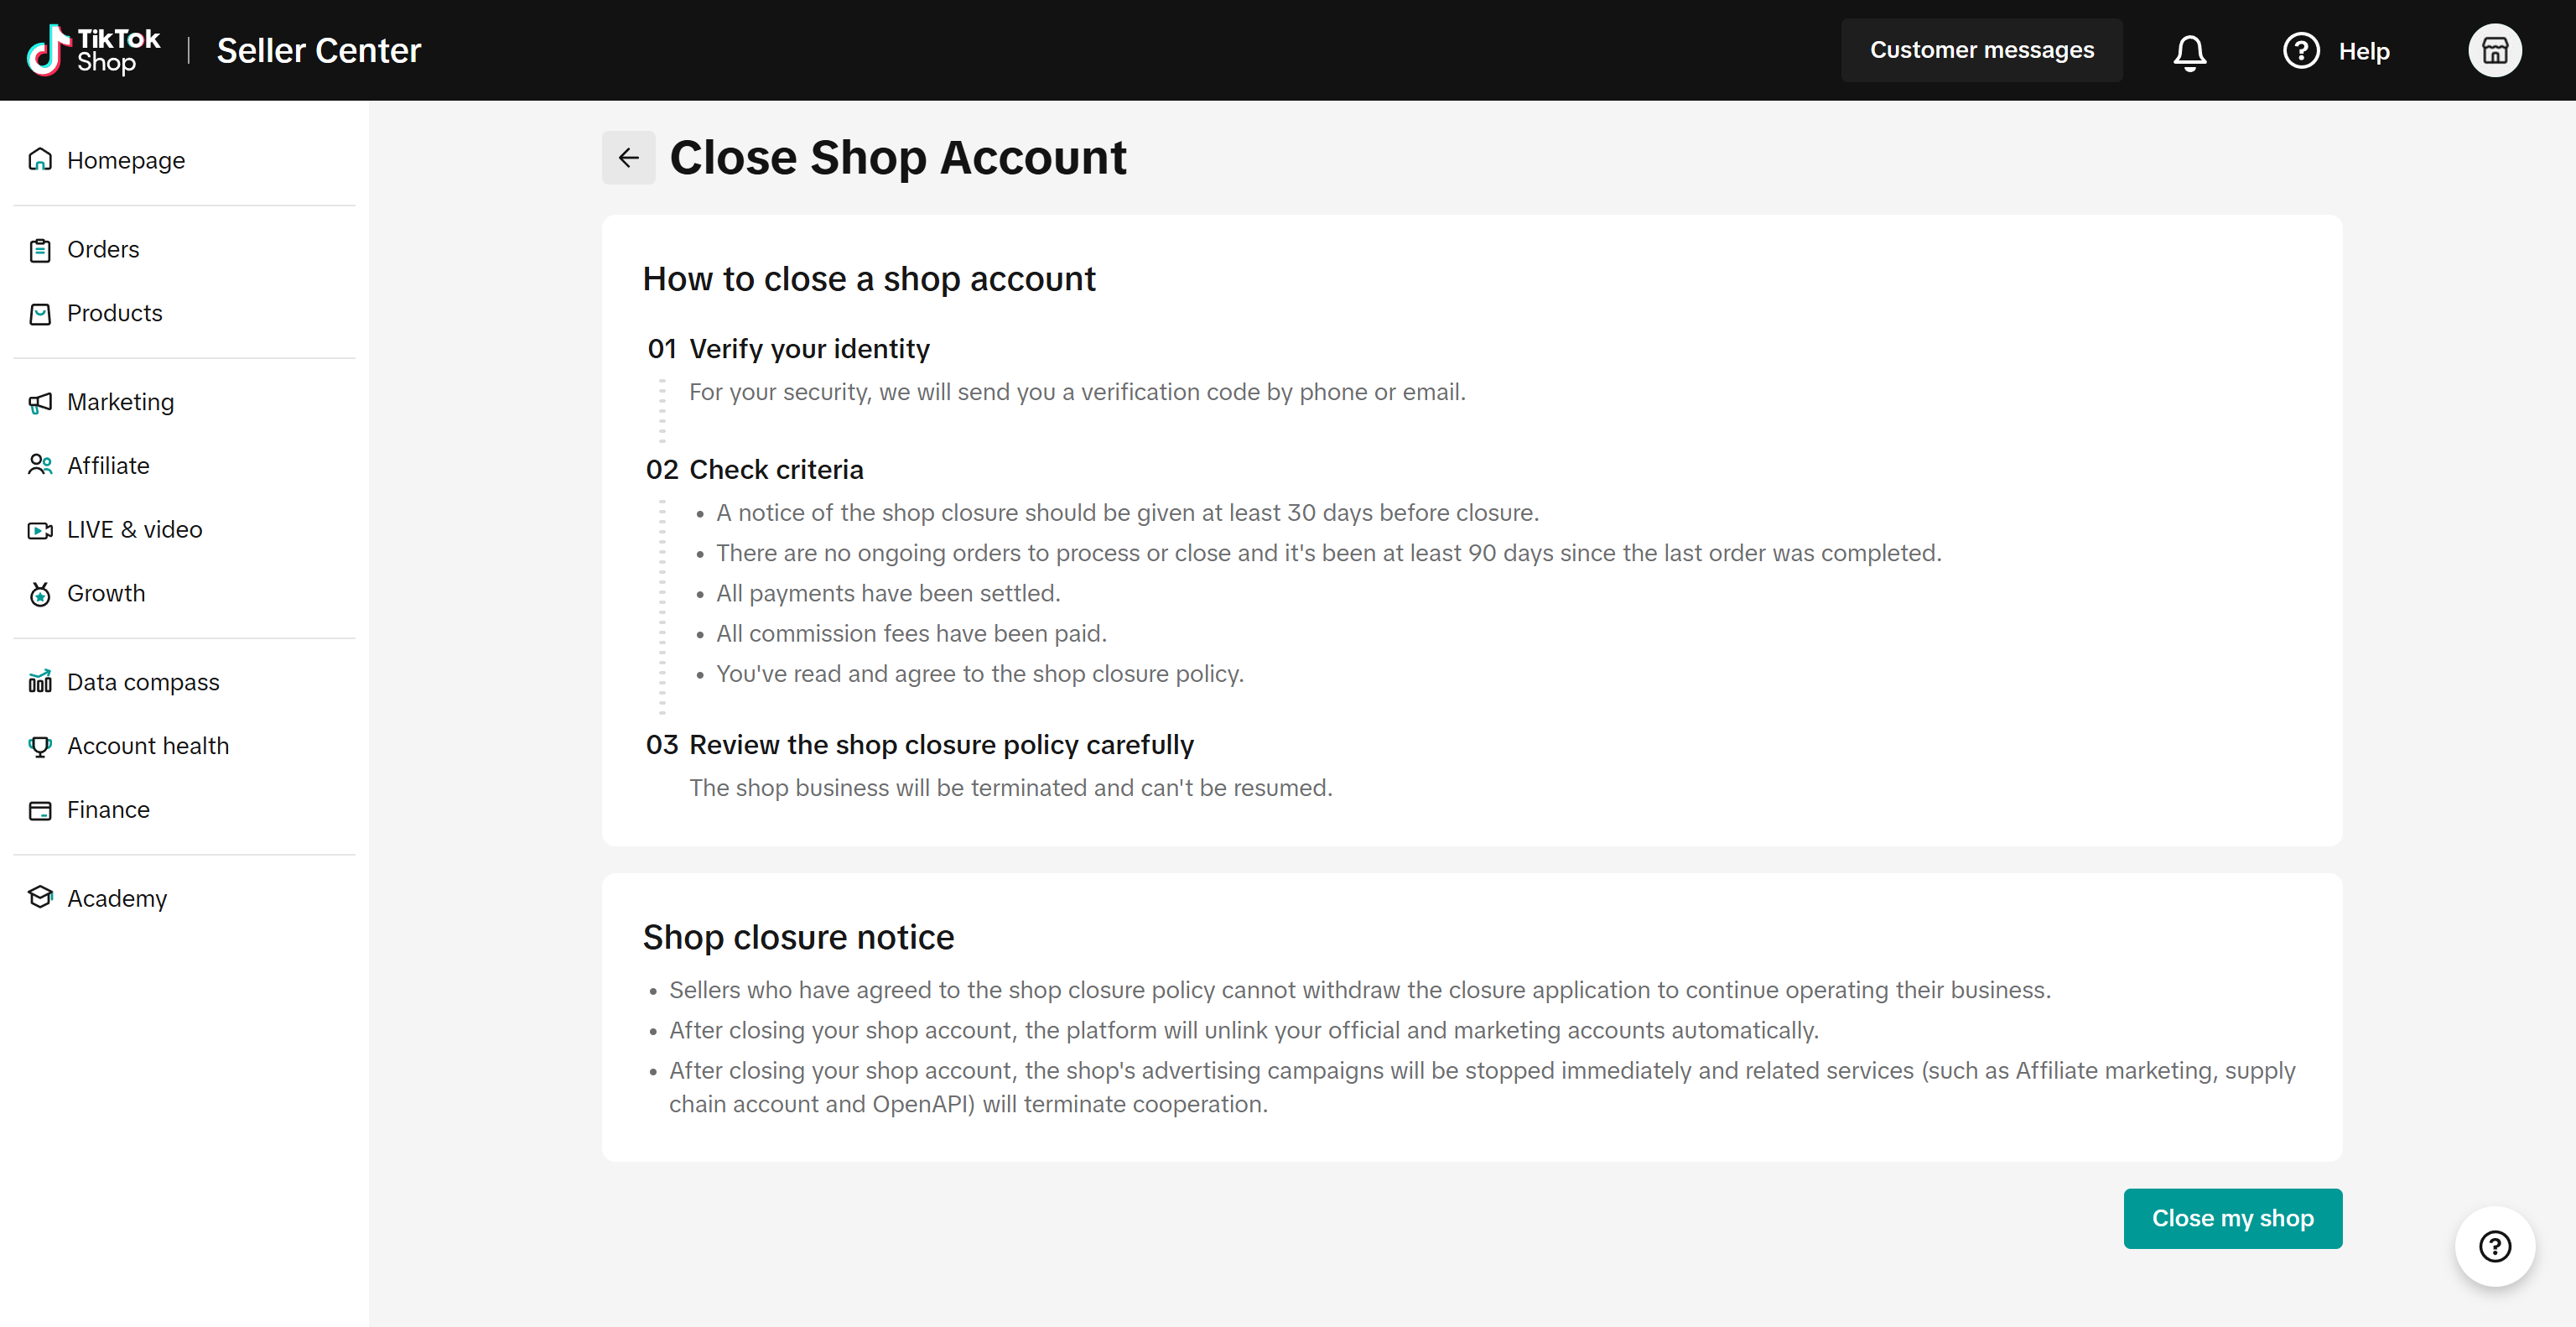
Task: Open the Orders section
Action: point(102,249)
